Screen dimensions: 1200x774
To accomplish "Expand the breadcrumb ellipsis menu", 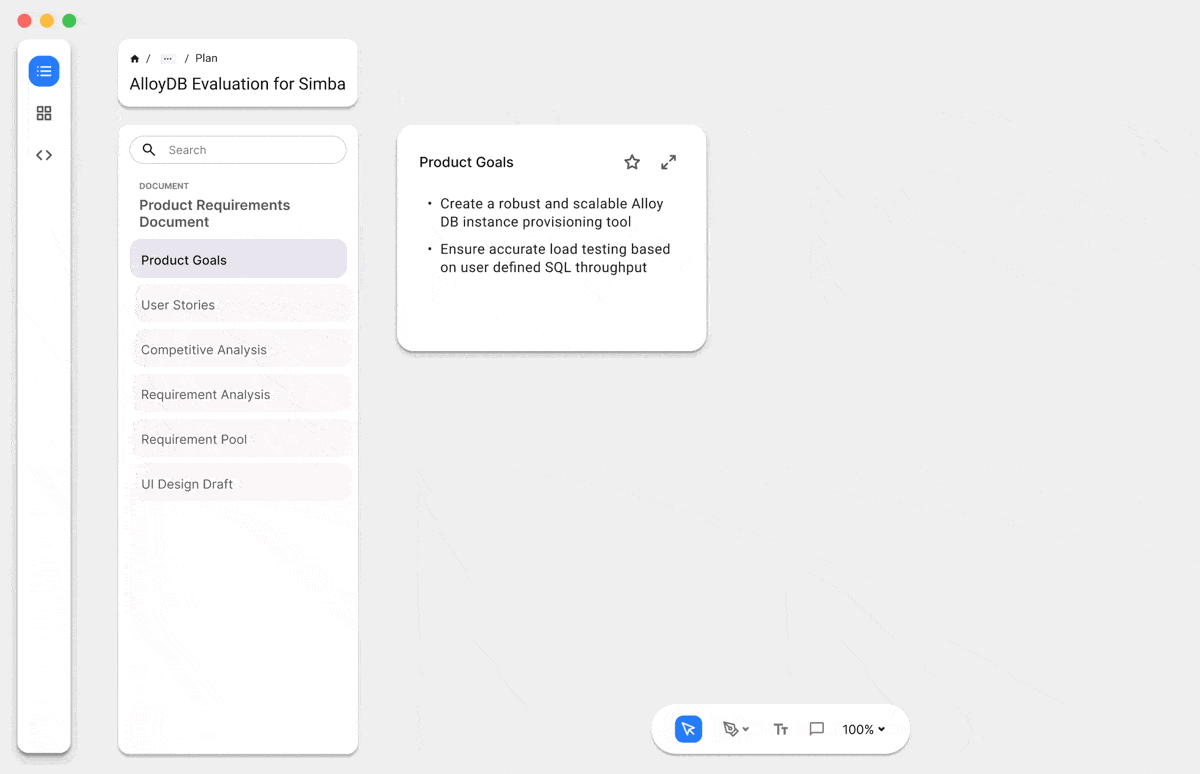I will 167,59.
